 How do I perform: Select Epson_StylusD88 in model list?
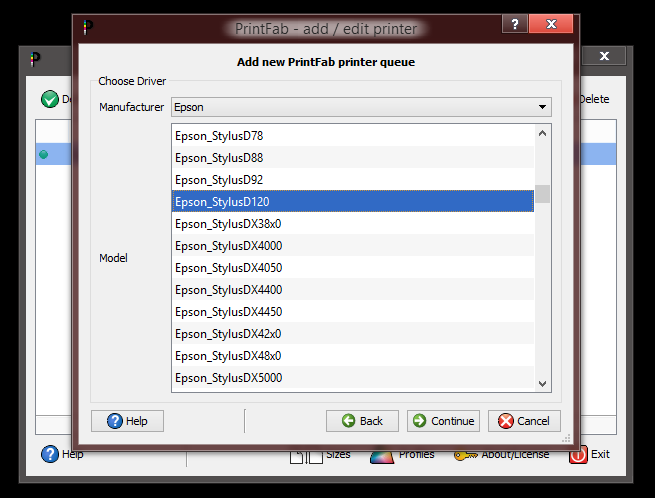[353, 158]
